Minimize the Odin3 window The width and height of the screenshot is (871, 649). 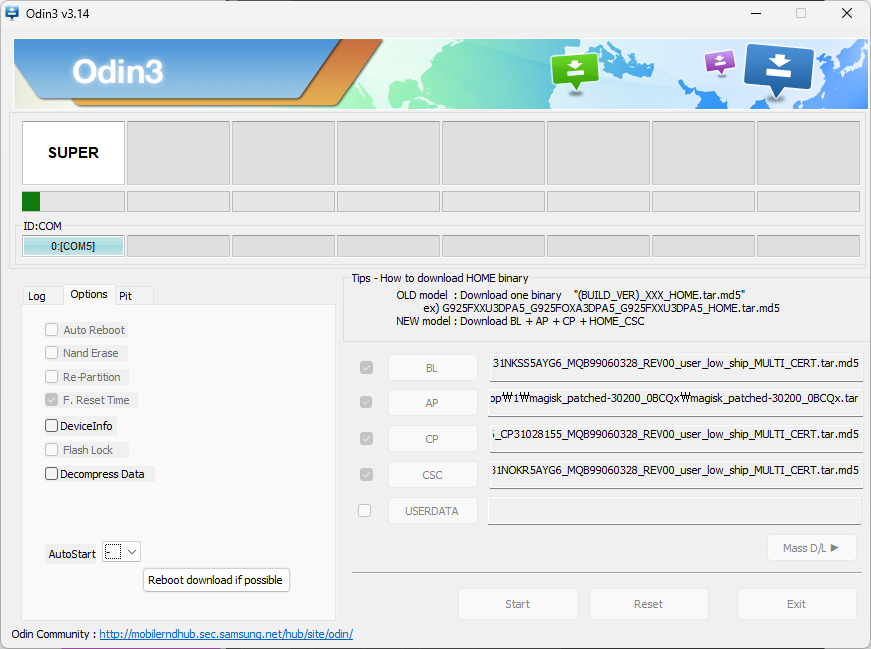click(x=756, y=13)
